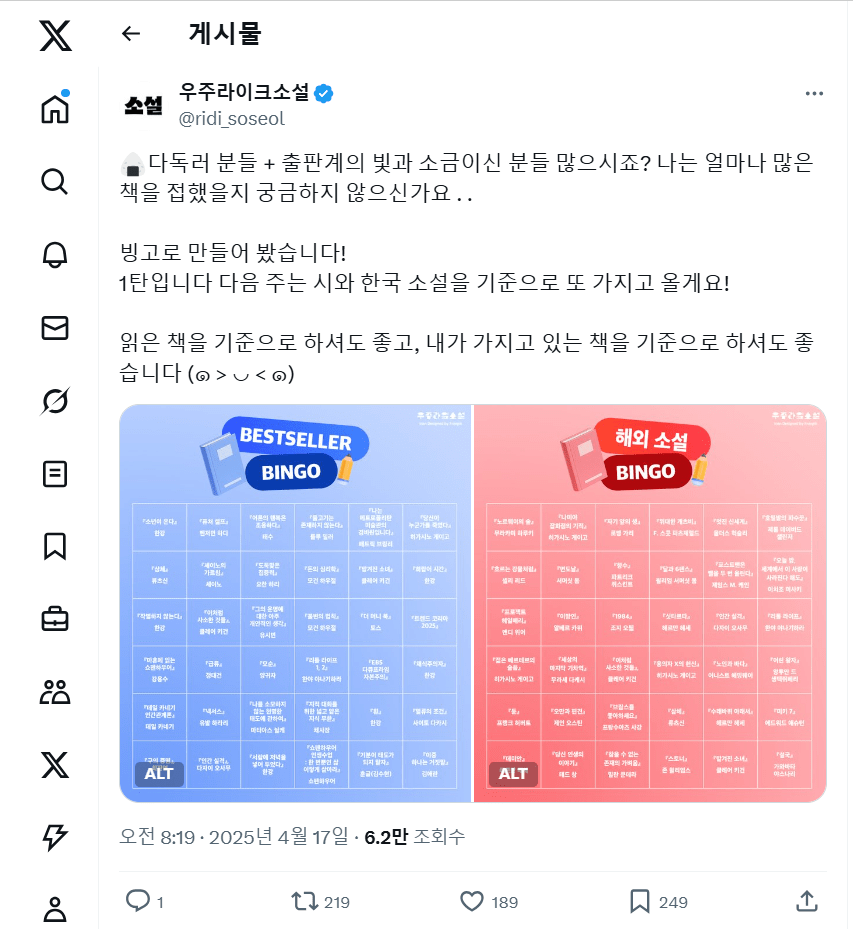Bookmark this post
The image size is (853, 929).
(x=640, y=901)
